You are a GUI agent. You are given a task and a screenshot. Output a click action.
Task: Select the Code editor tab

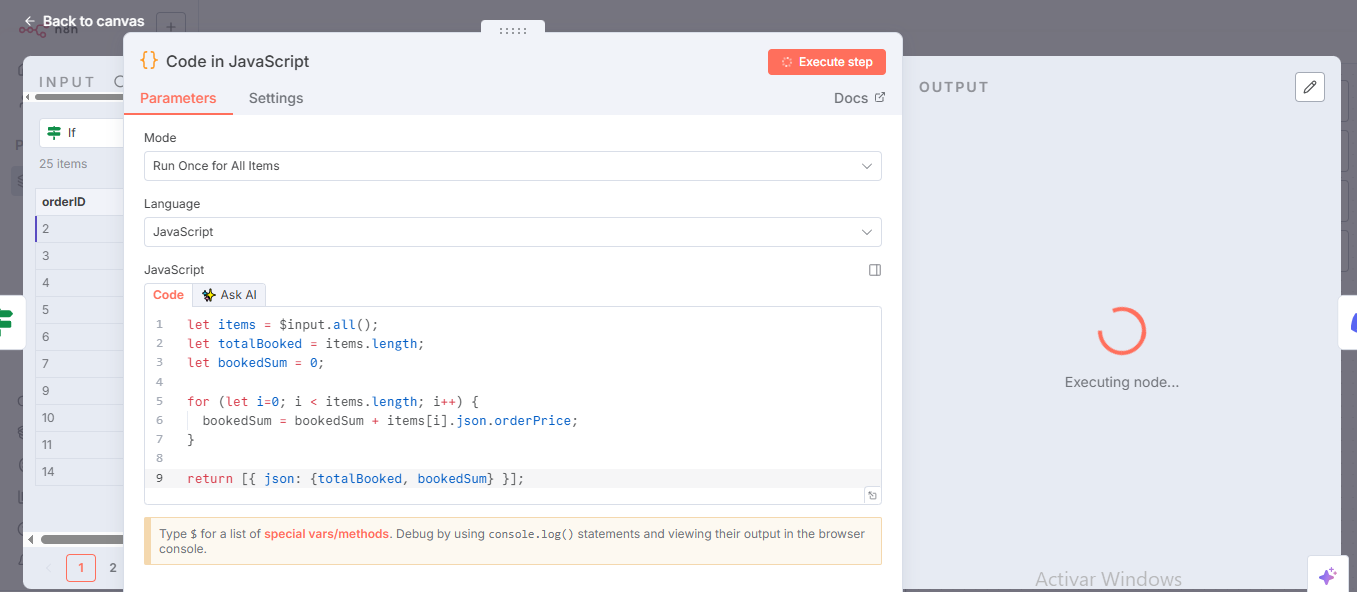[x=168, y=295]
